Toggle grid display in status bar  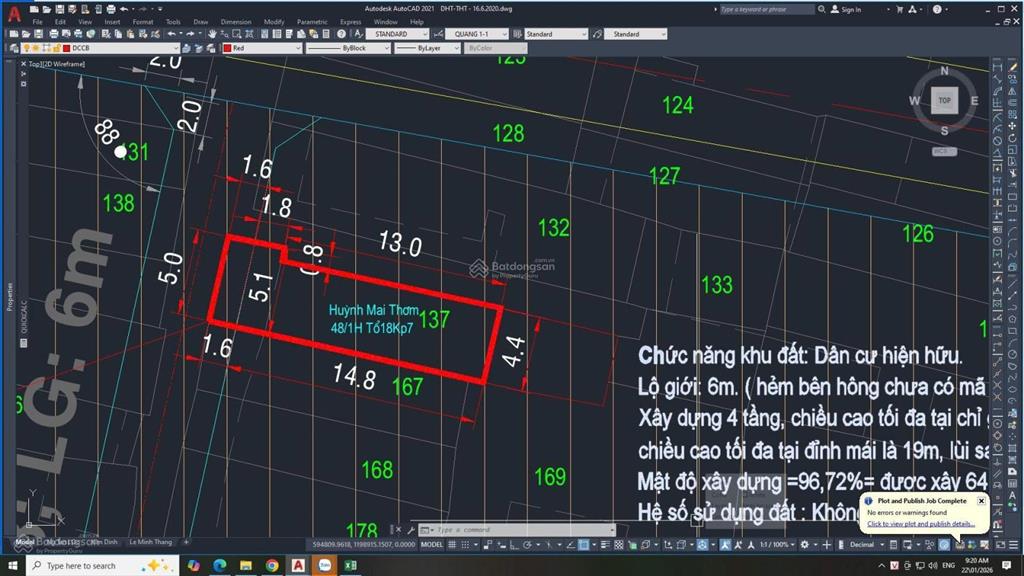click(450, 544)
